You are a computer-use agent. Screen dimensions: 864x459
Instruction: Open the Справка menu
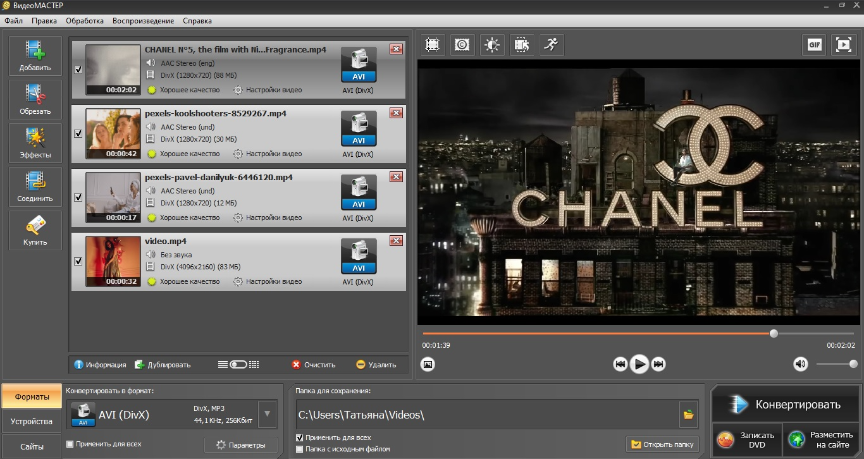coord(197,21)
